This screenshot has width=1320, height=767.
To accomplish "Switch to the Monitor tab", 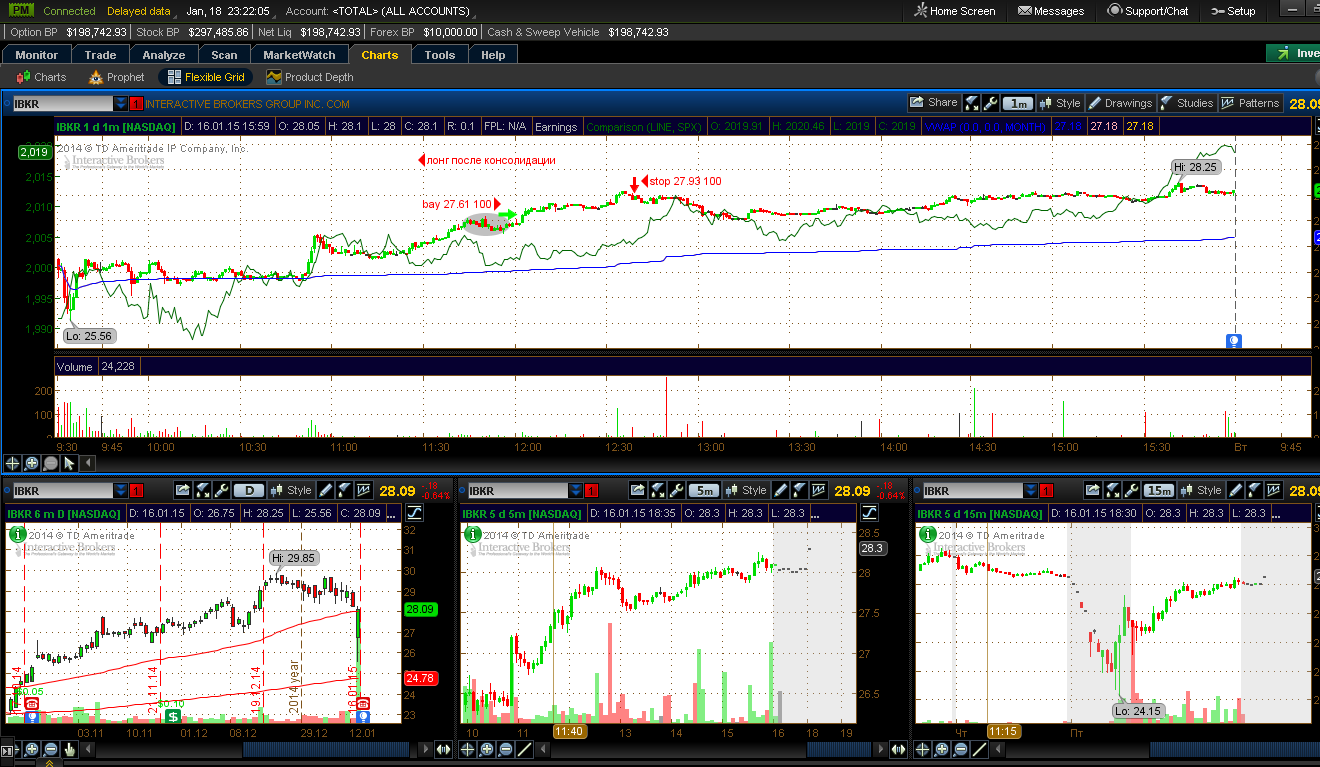I will [37, 55].
